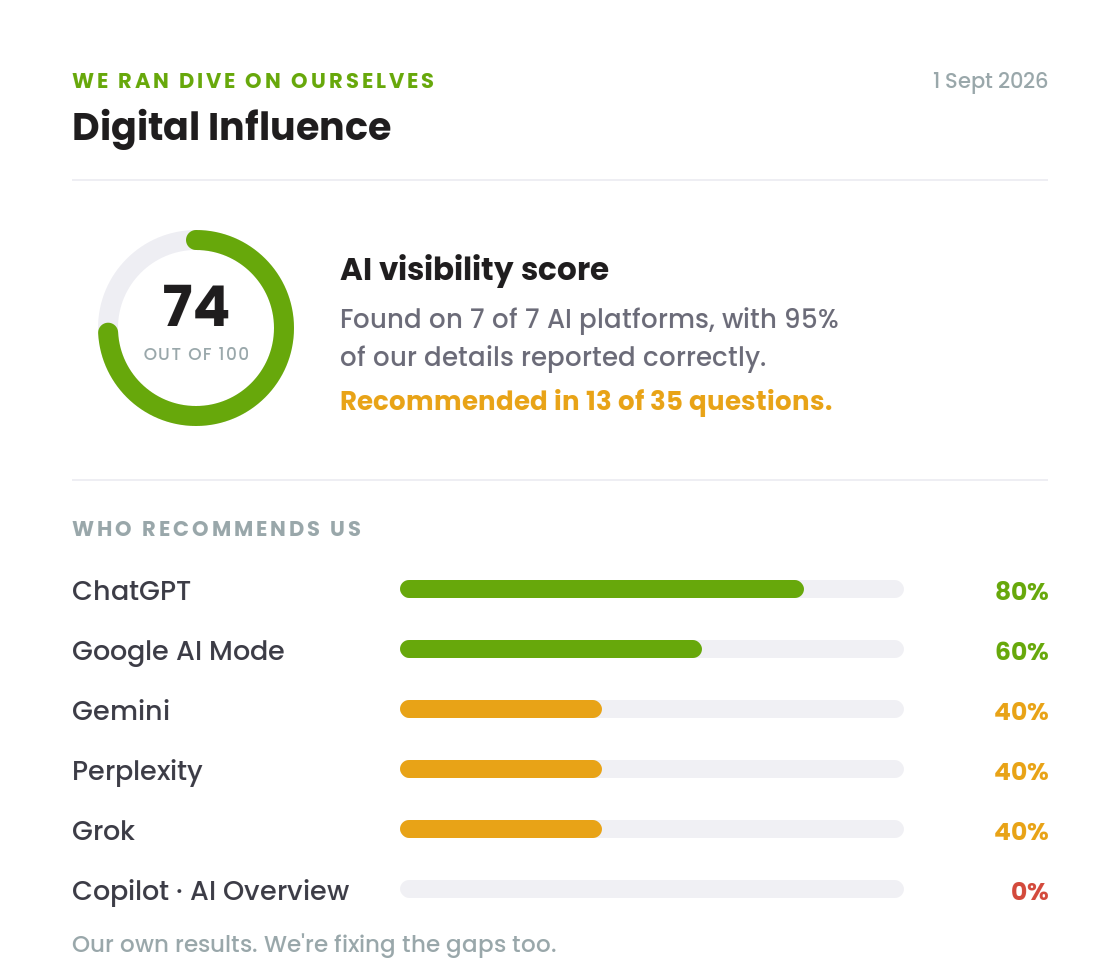This screenshot has height=972, width=1120.
Task: Click the Grok progress bar
Action: (651, 829)
